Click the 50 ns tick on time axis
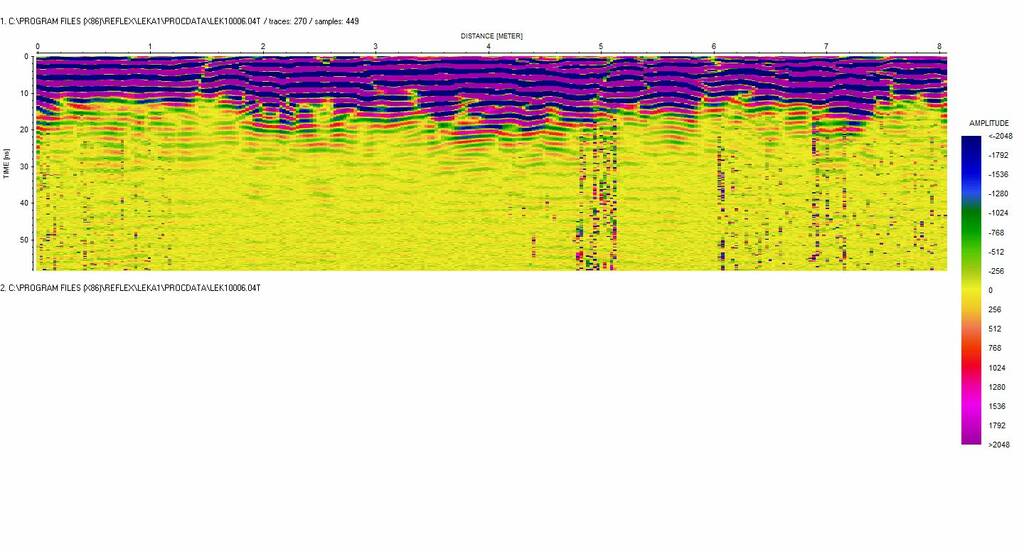This screenshot has height=552, width=1024. point(24,240)
